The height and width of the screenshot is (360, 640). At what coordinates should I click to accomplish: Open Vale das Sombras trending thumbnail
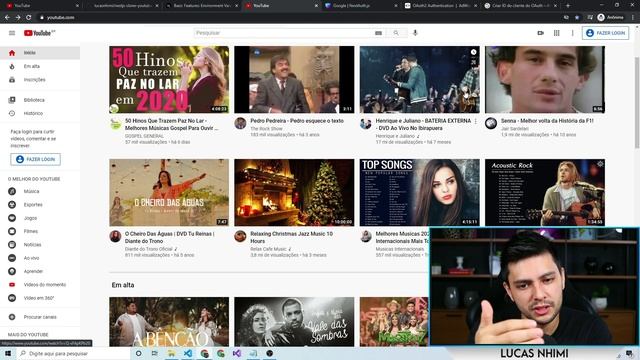click(x=294, y=322)
